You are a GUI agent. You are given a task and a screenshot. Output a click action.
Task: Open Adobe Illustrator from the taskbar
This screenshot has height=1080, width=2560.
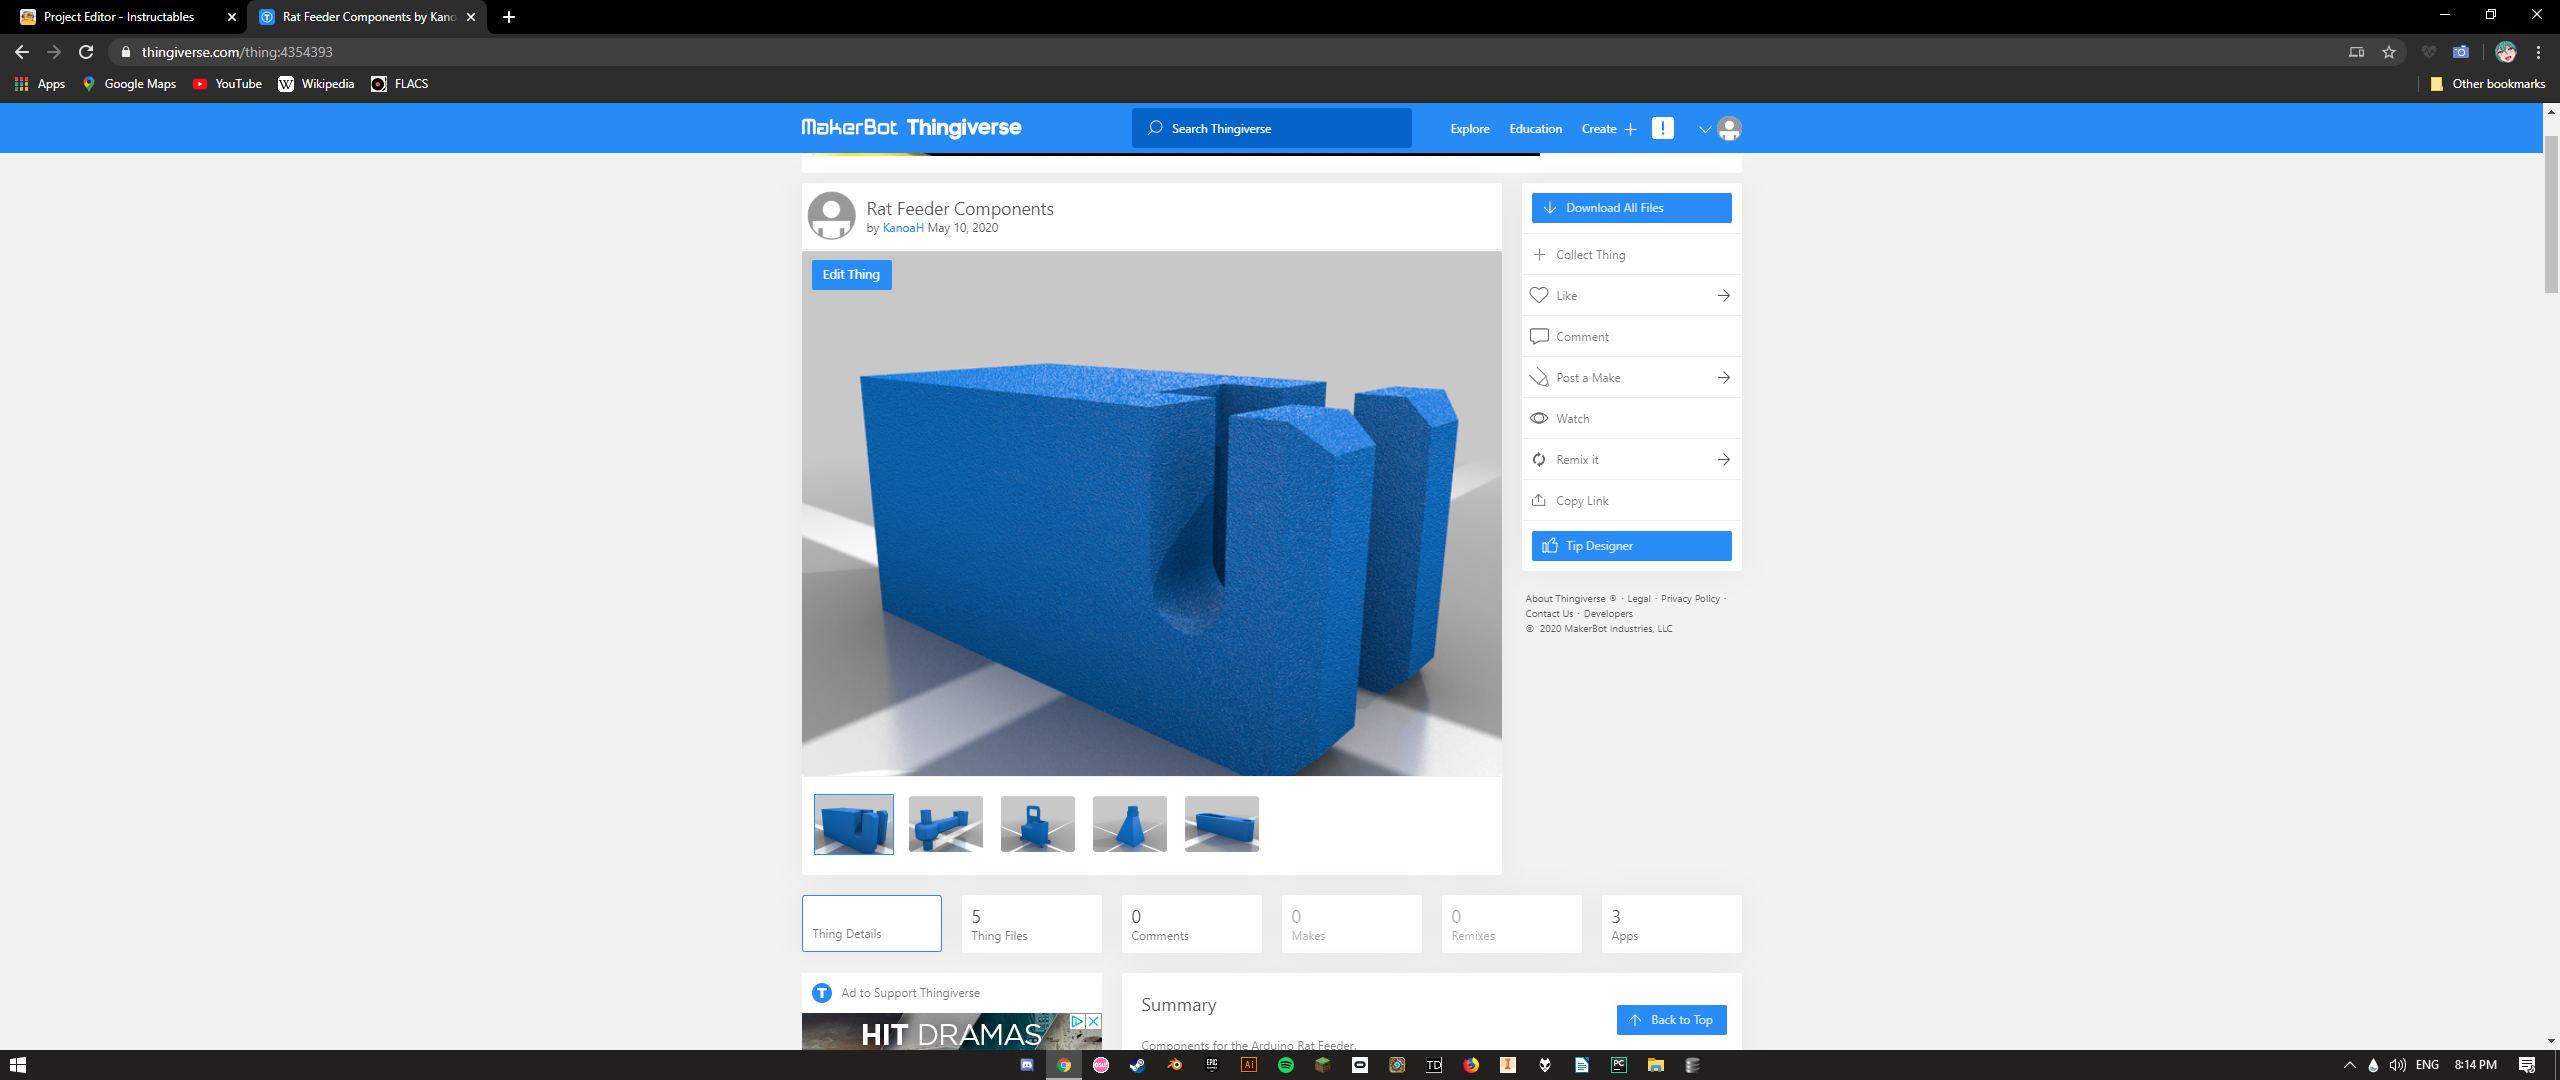(x=1249, y=1065)
